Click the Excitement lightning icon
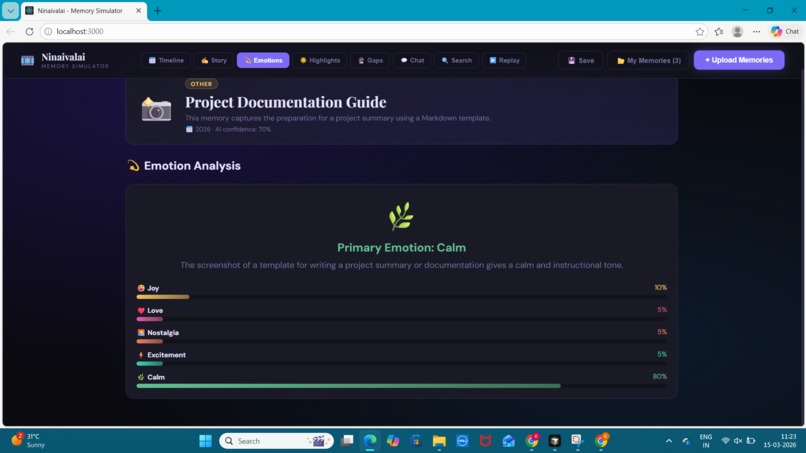Screen dimensions: 806x453 141,355
